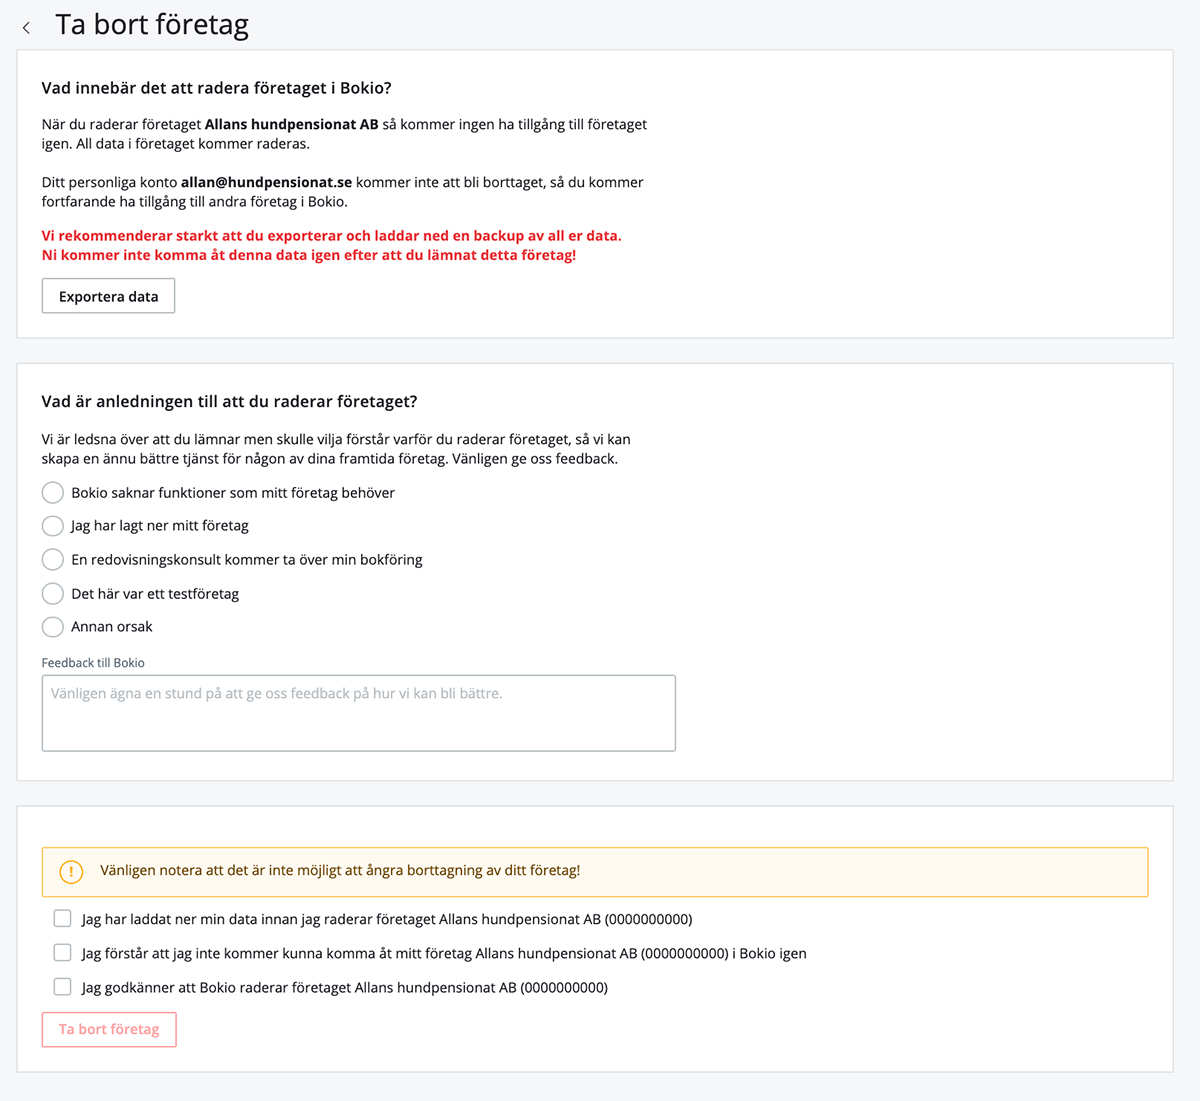Screen dimensions: 1200x1101
Task: Click the heading 'Vad innebär det att radera företaget i Bokio?'
Action: [x=216, y=88]
